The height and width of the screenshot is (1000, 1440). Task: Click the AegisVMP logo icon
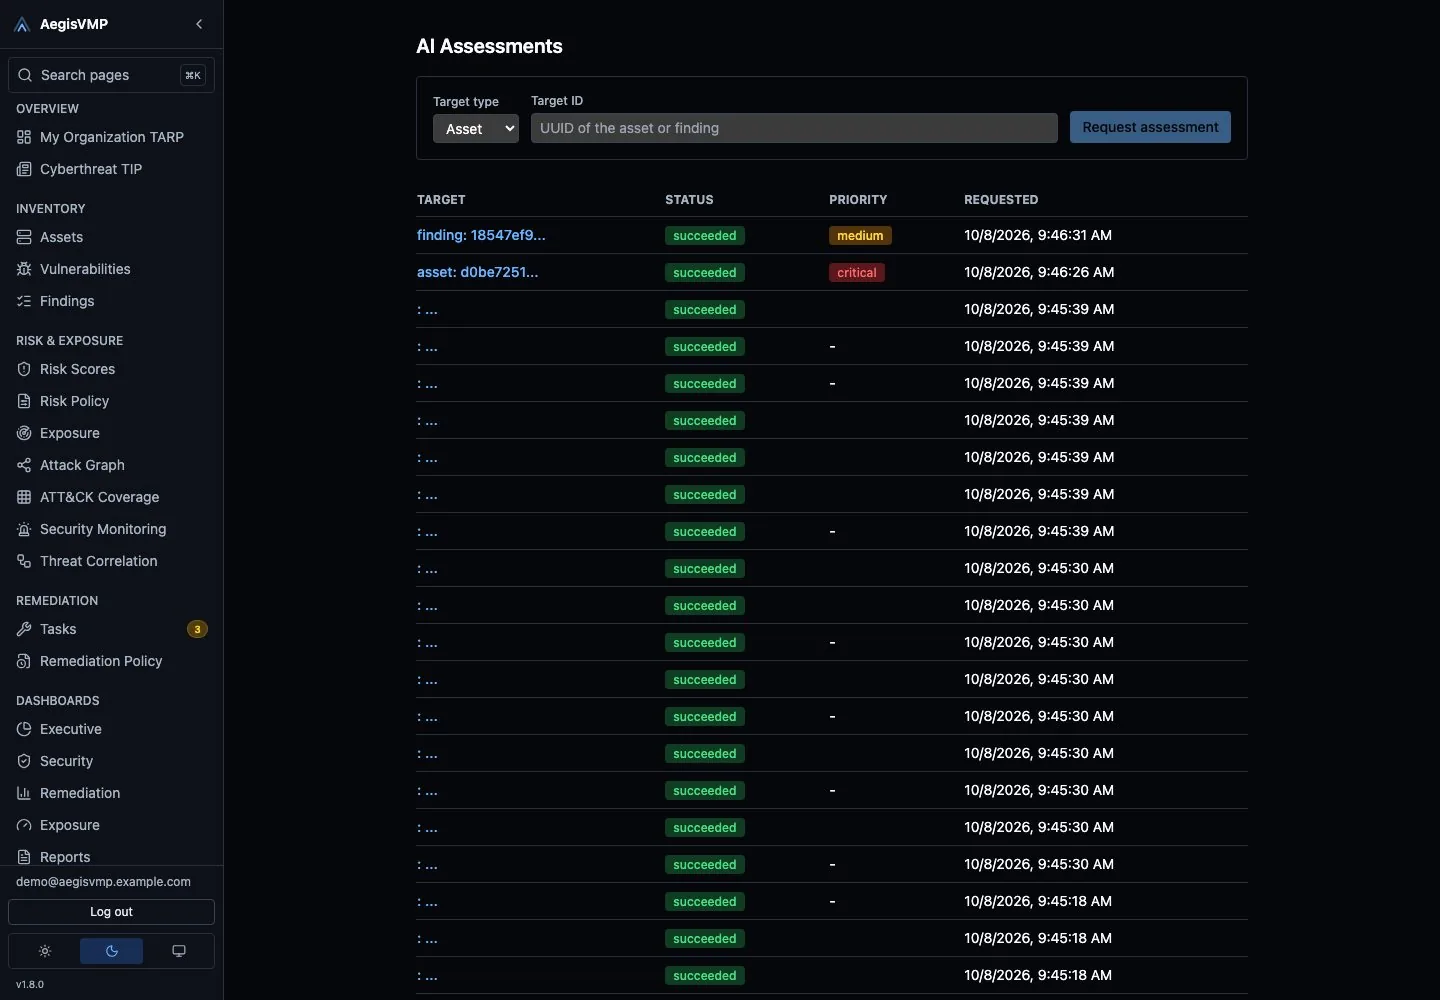coord(22,24)
